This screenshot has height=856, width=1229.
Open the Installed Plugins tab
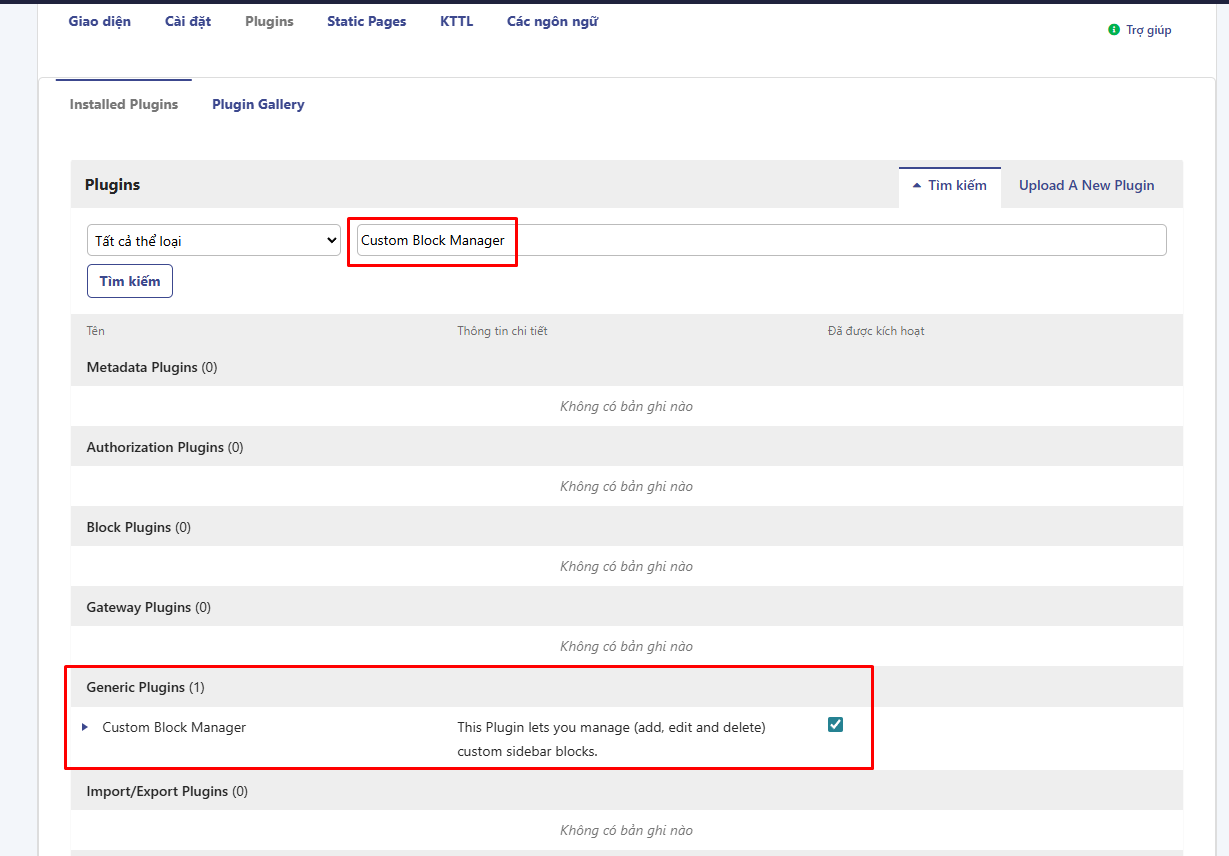[123, 104]
